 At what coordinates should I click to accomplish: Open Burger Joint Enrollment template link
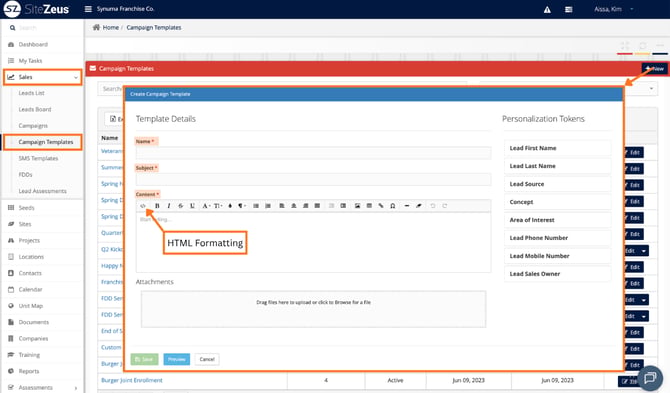132,380
